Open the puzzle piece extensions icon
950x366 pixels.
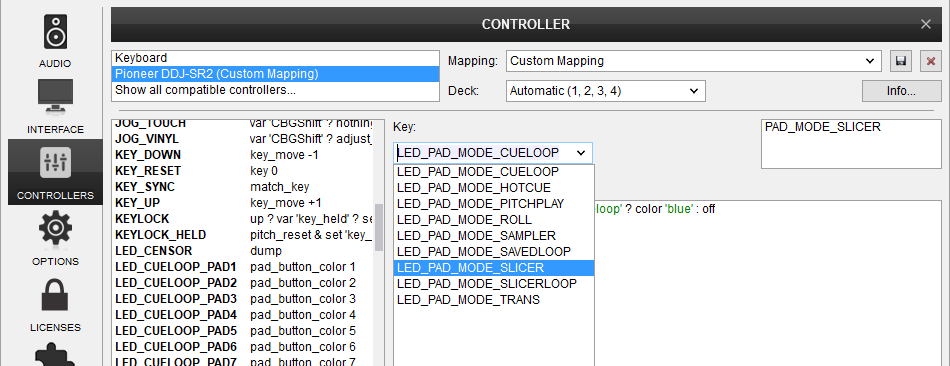[x=55, y=355]
